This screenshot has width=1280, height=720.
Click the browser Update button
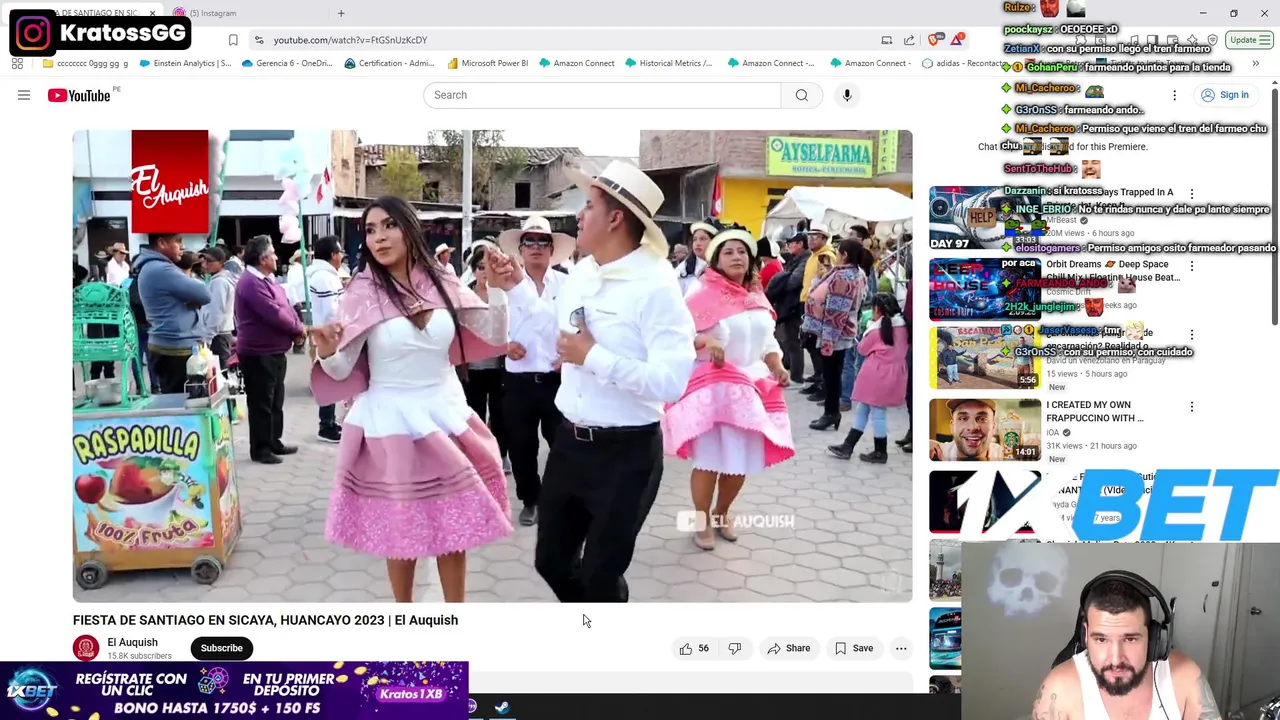coord(1248,40)
